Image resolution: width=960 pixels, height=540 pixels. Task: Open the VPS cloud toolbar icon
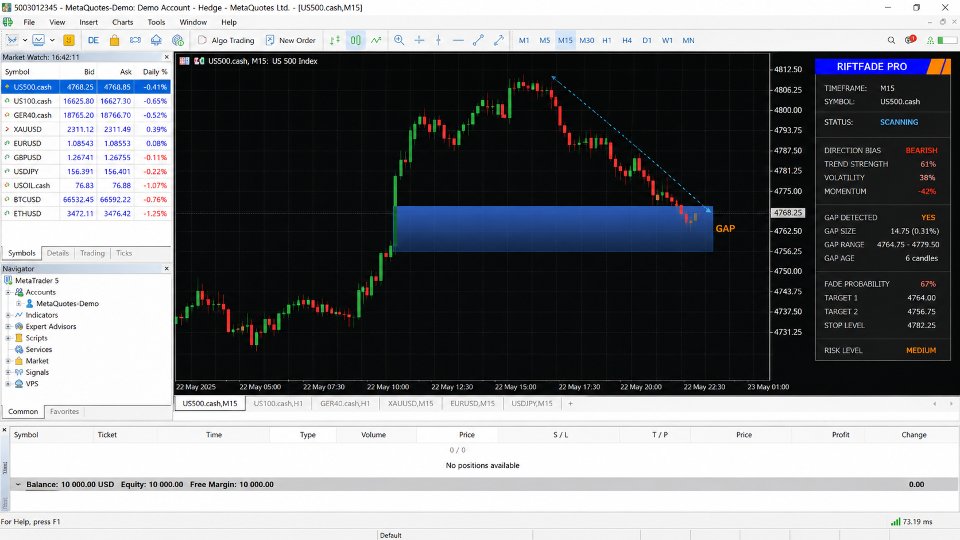(156, 40)
